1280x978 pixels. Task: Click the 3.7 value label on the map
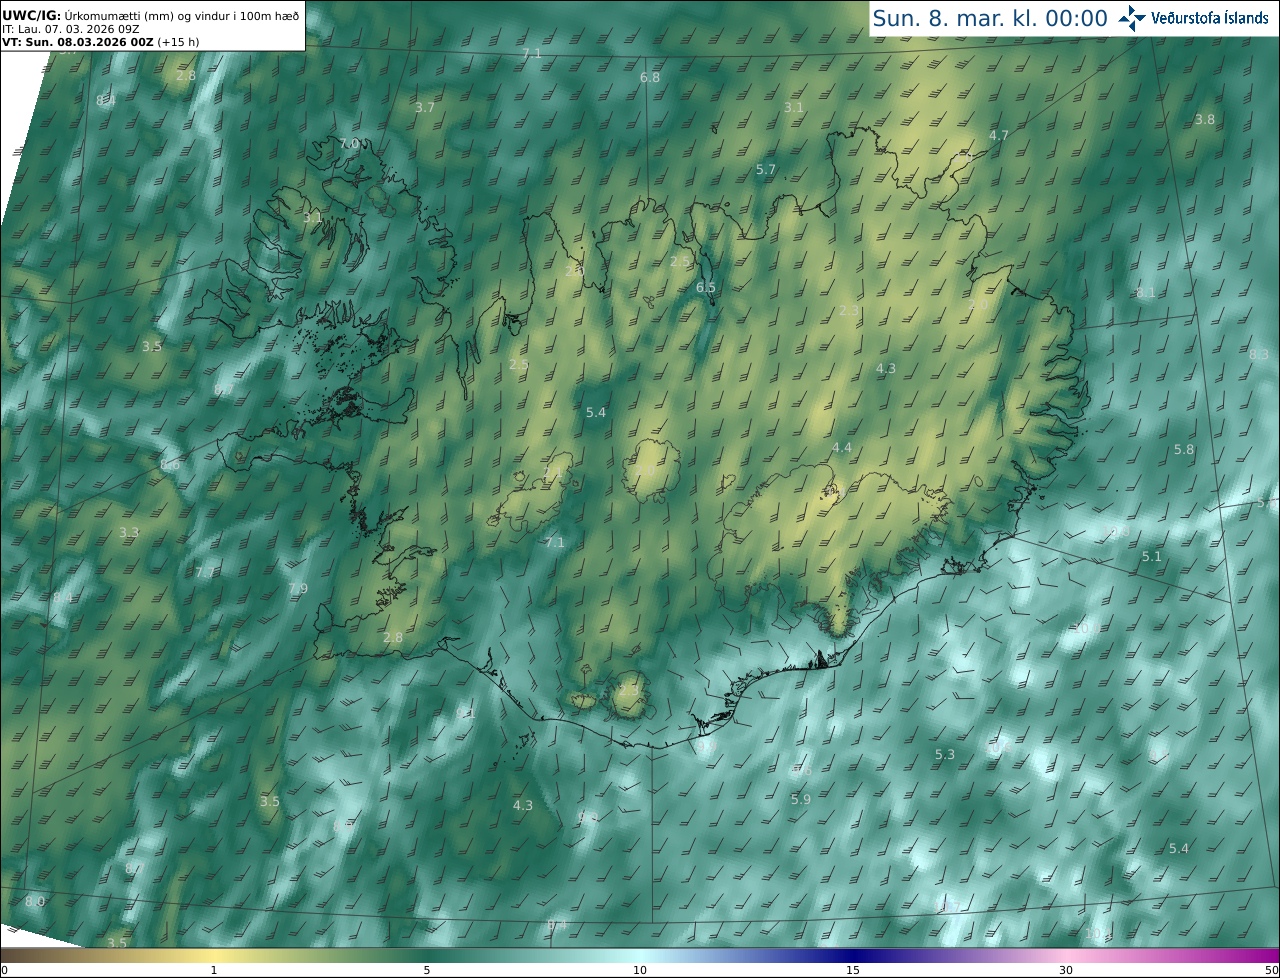[x=425, y=107]
